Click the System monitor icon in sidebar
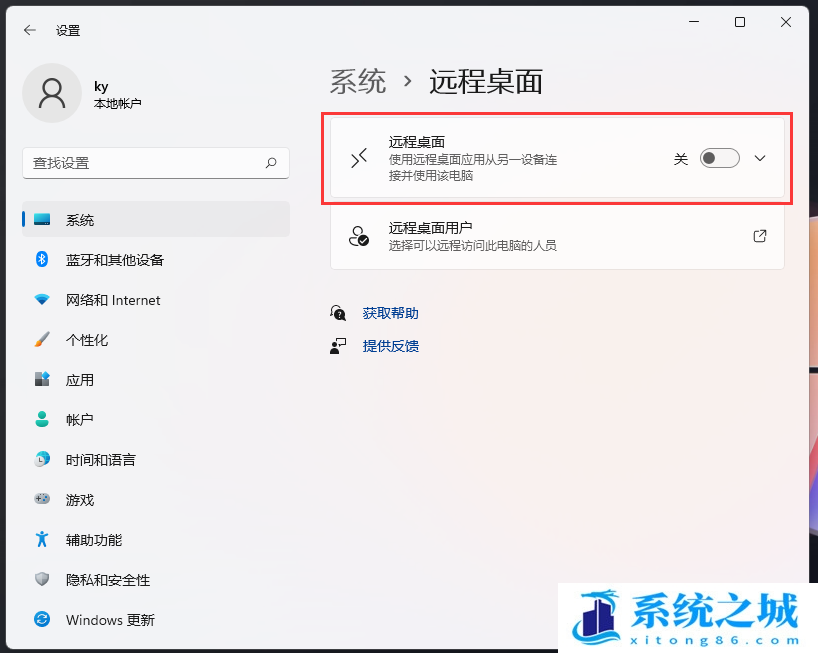This screenshot has width=818, height=653. pyautogui.click(x=42, y=219)
